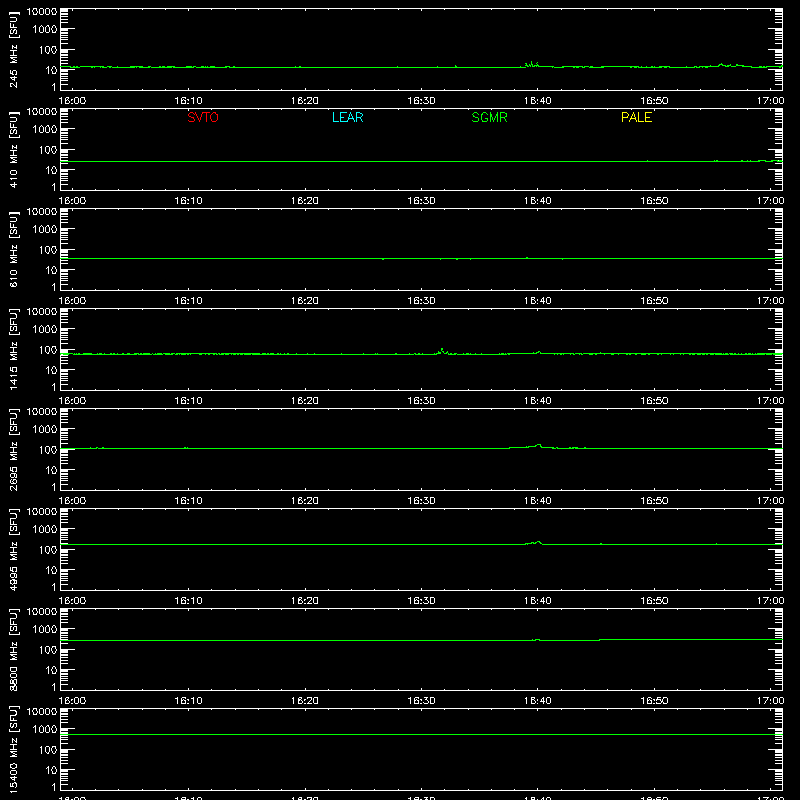
Task: Click the 16:30 label under the 1415 MHz panel
Action: coord(421,401)
